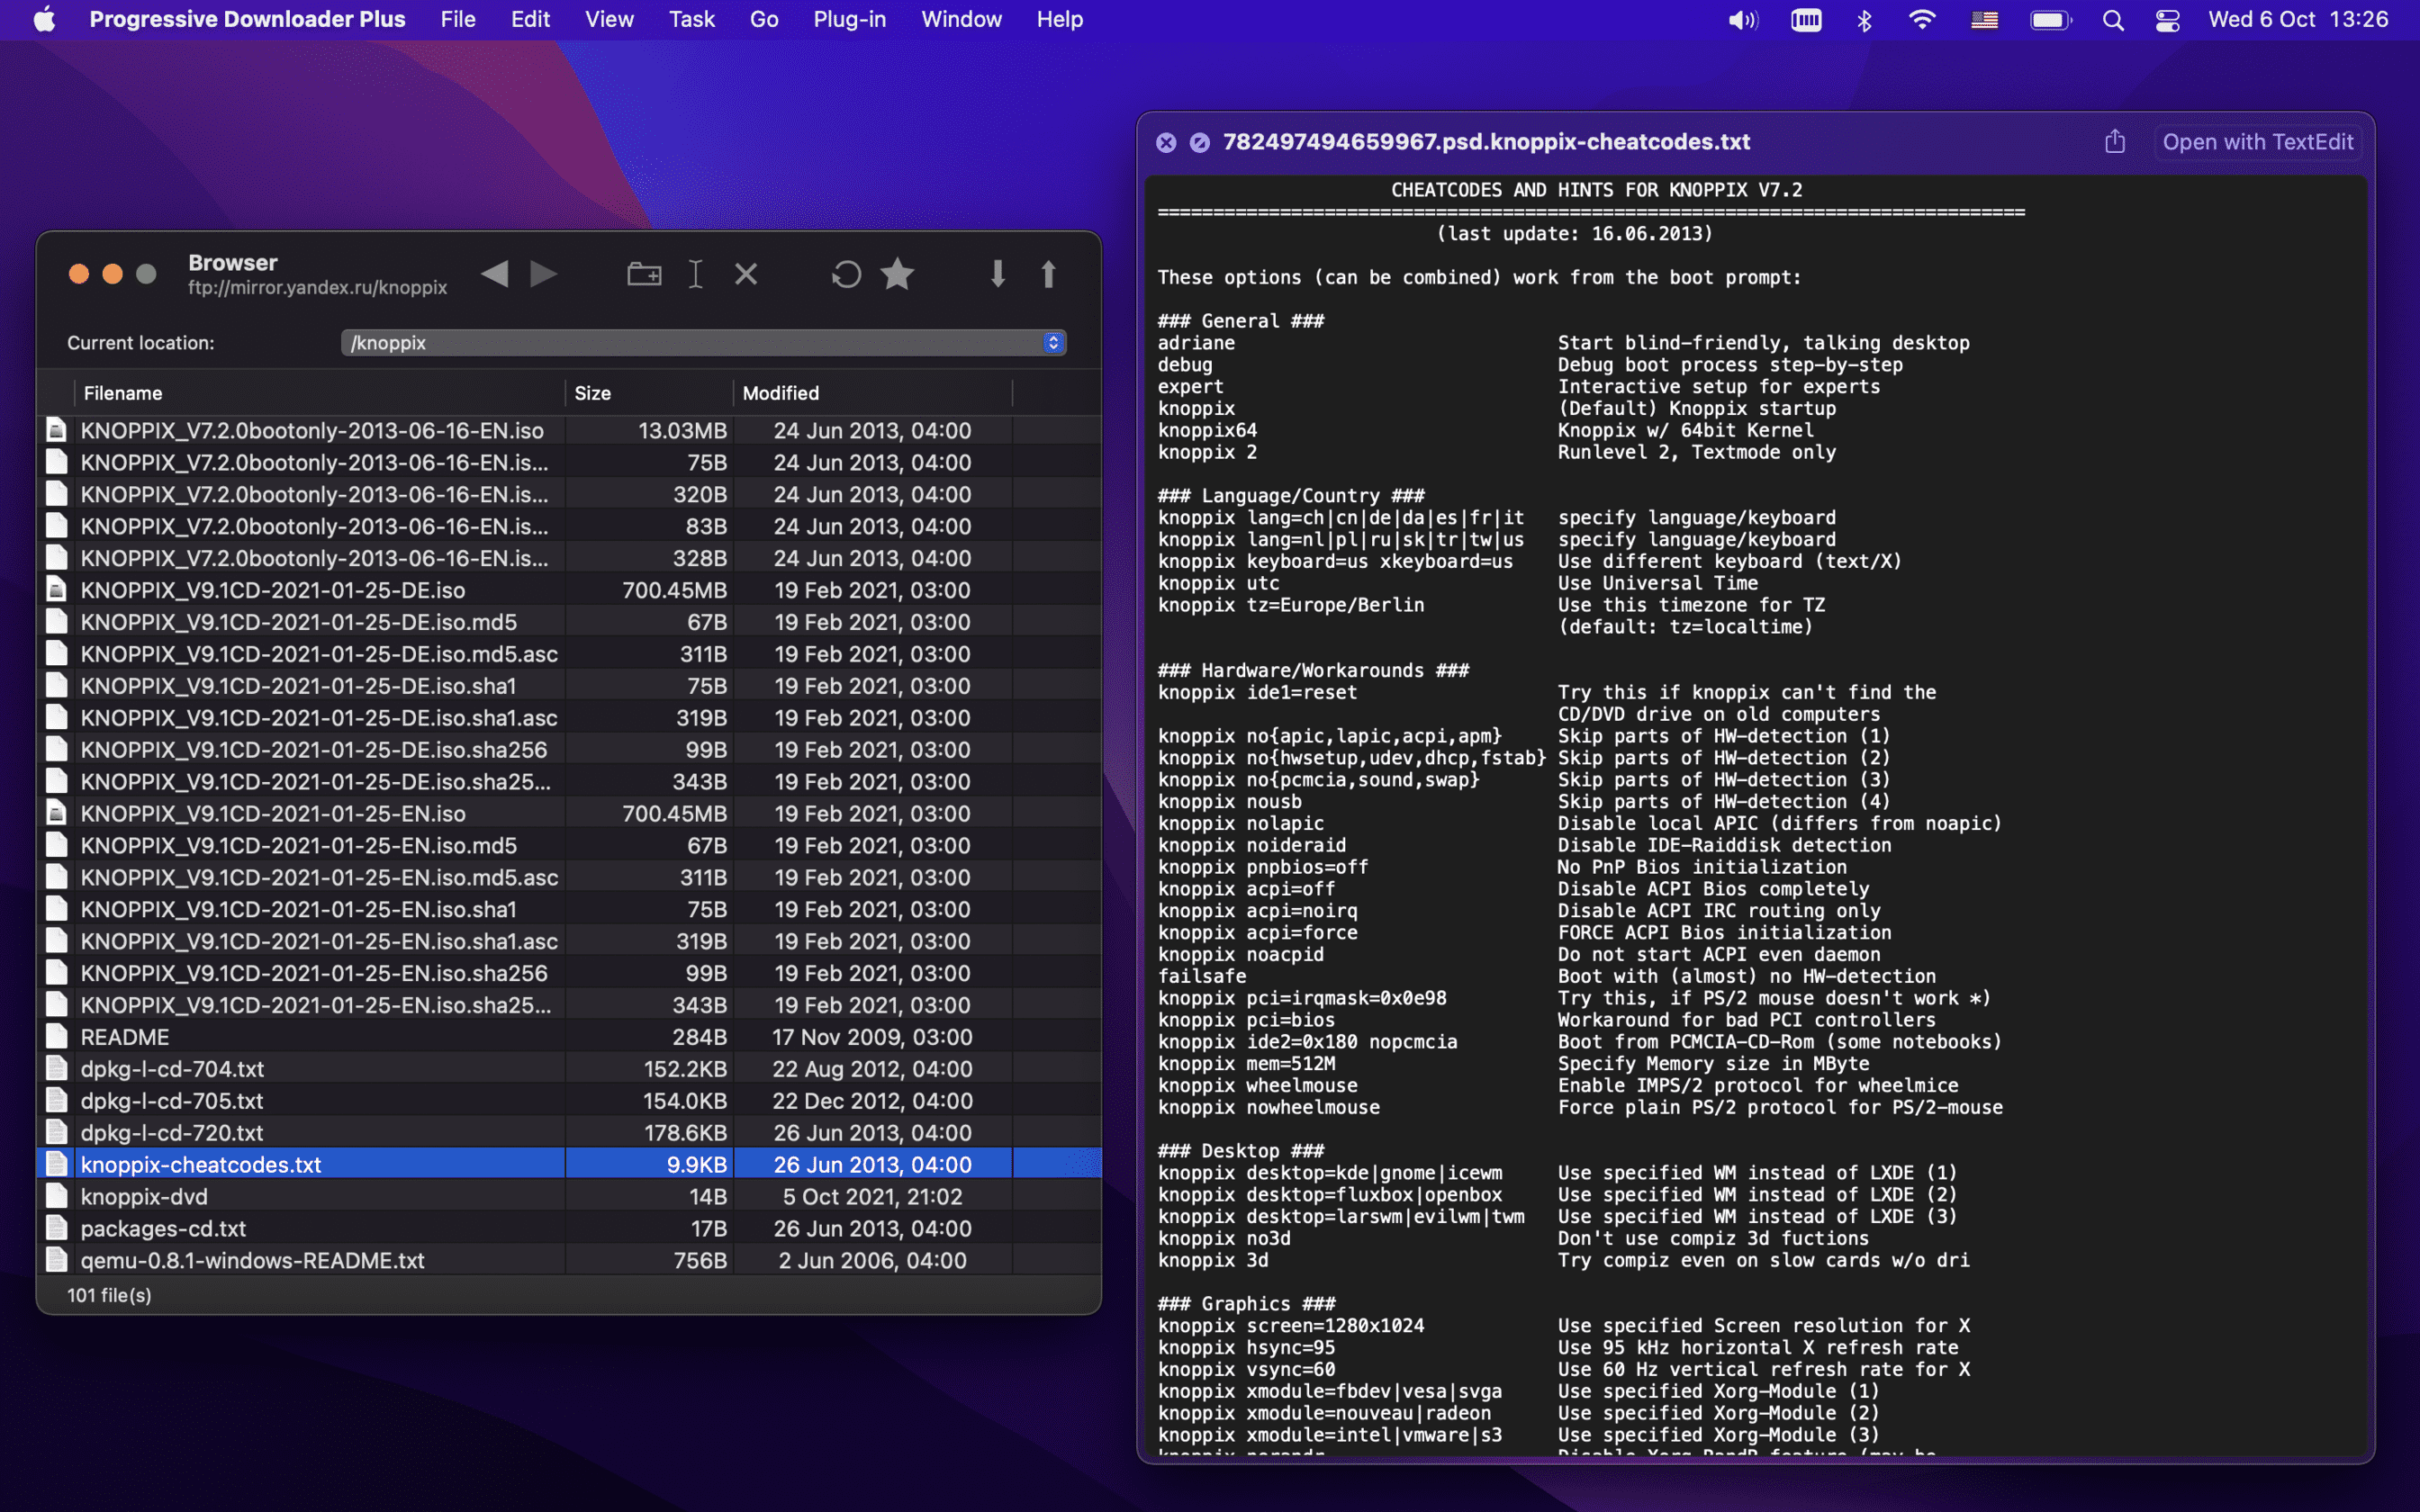Select packages-cd.txt in the list
The height and width of the screenshot is (1512, 2420).
point(569,1229)
